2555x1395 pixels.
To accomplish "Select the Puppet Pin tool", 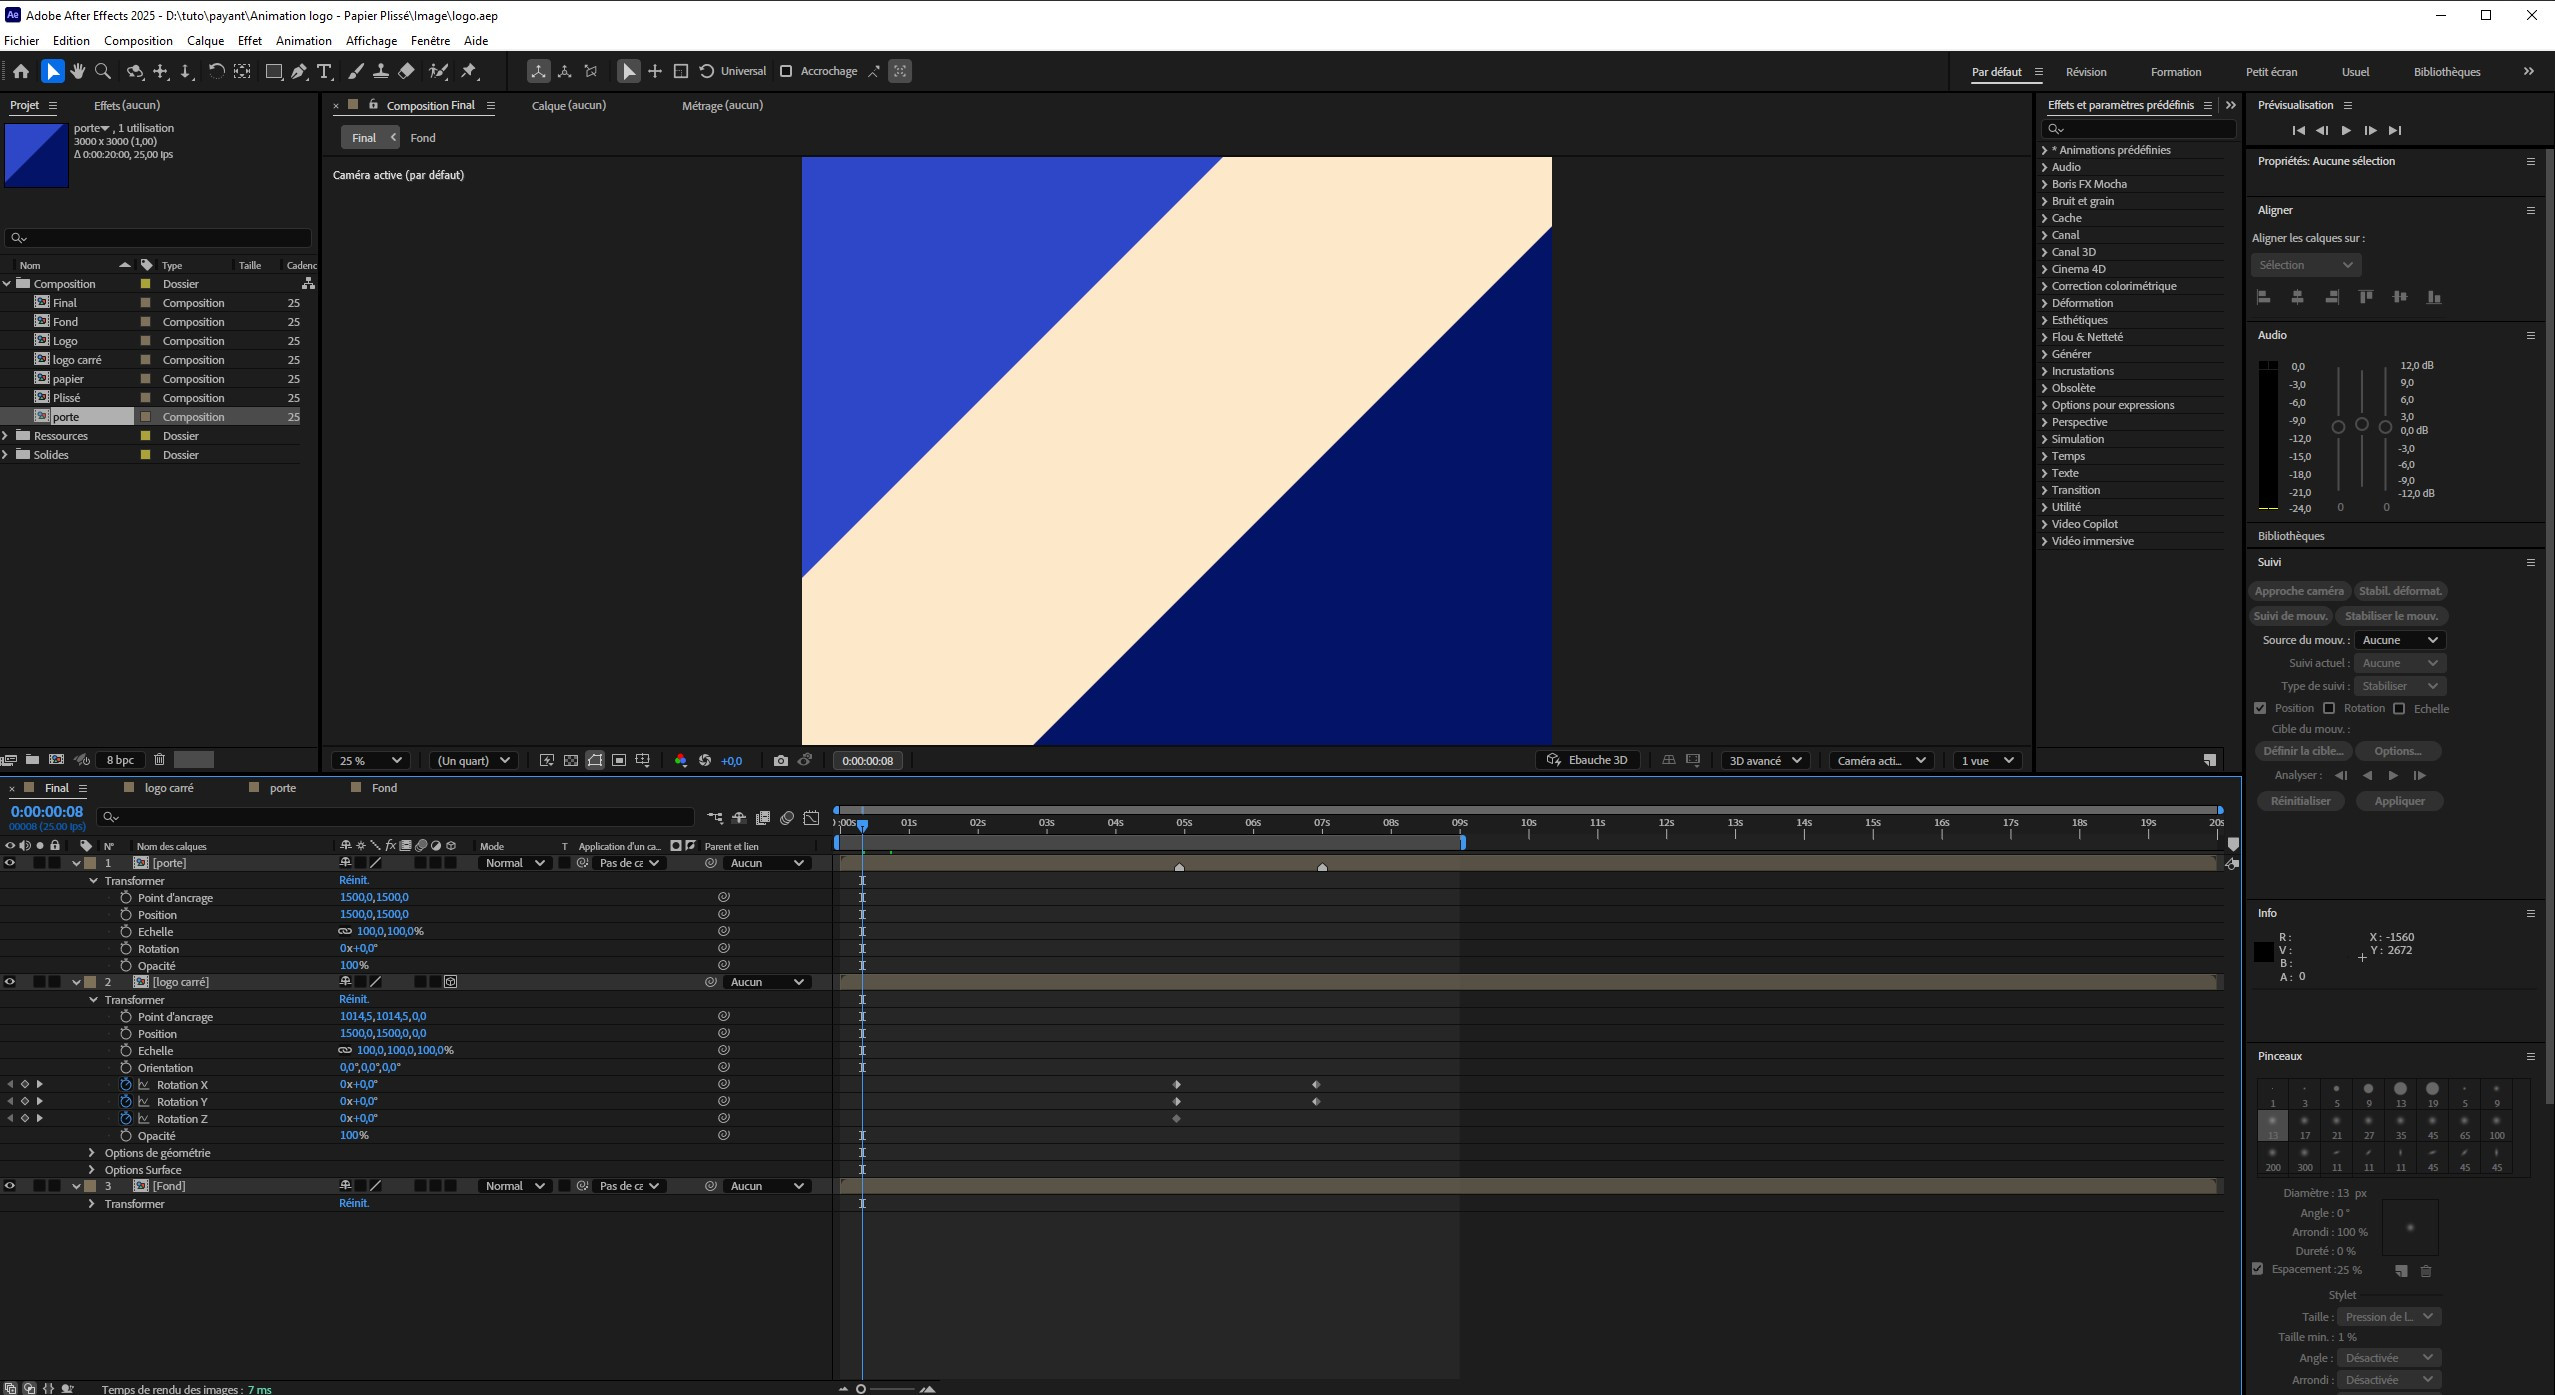I will pyautogui.click(x=469, y=71).
